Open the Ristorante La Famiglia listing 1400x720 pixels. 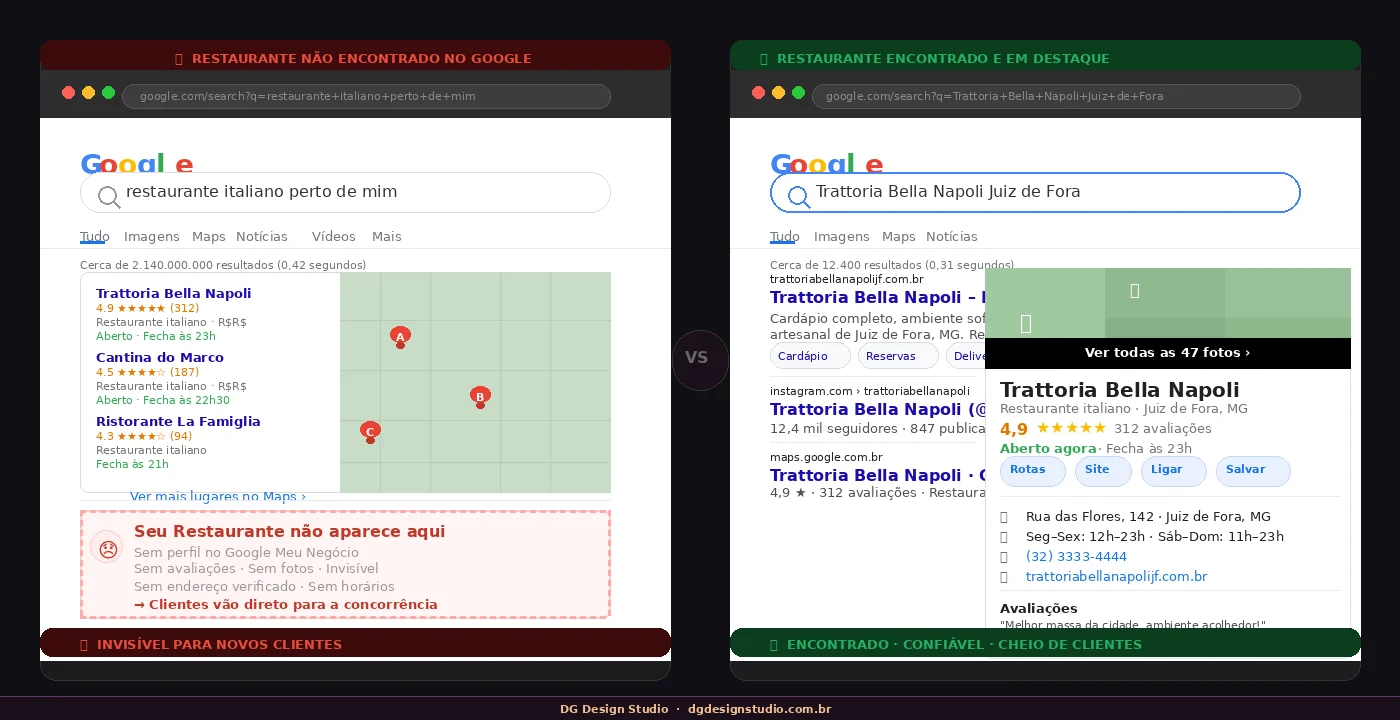click(178, 421)
